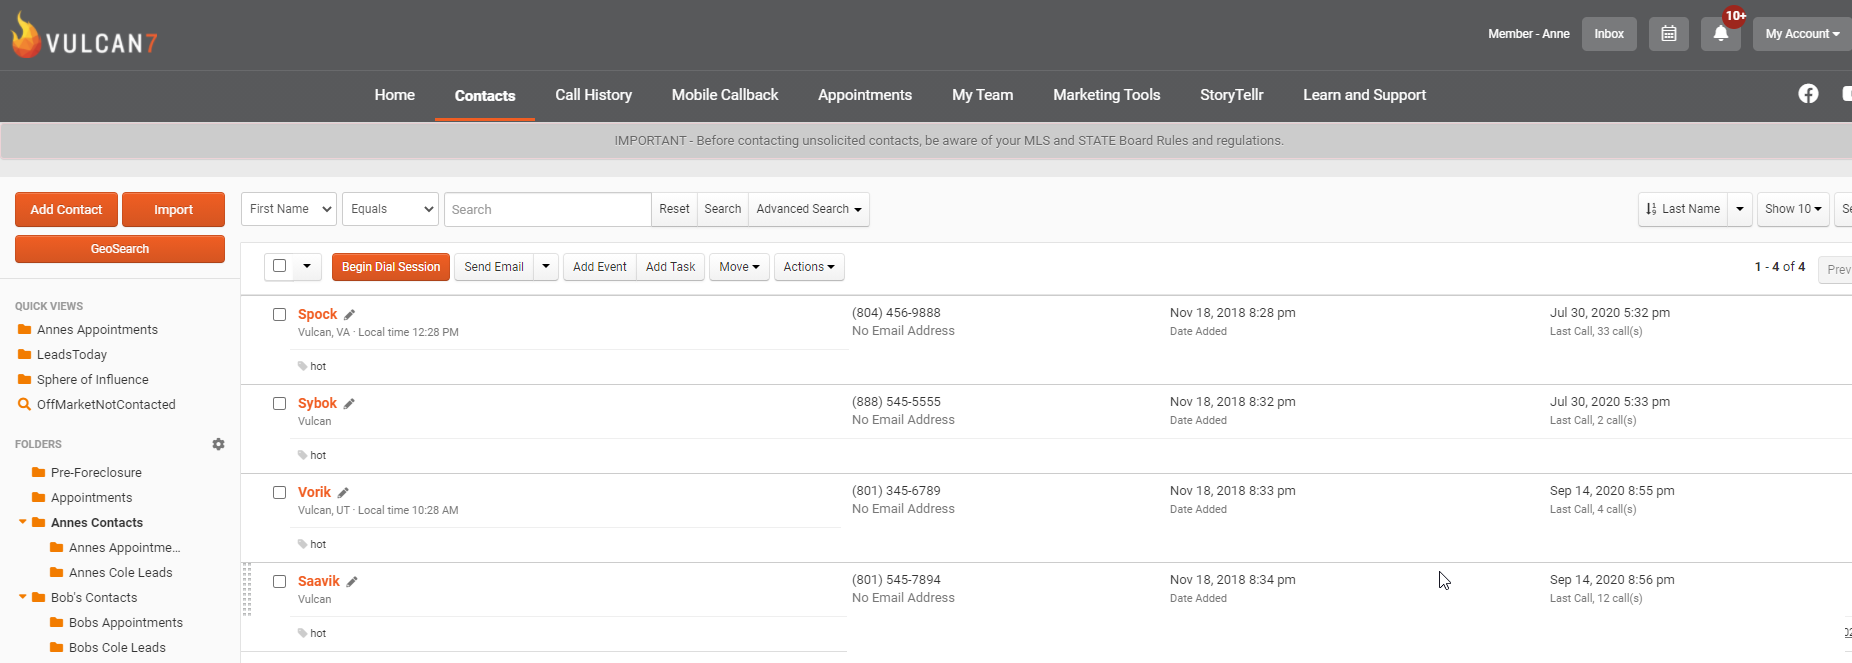The width and height of the screenshot is (1852, 663).
Task: Click Pre-Foreclosure folder icon
Action: pyautogui.click(x=38, y=472)
